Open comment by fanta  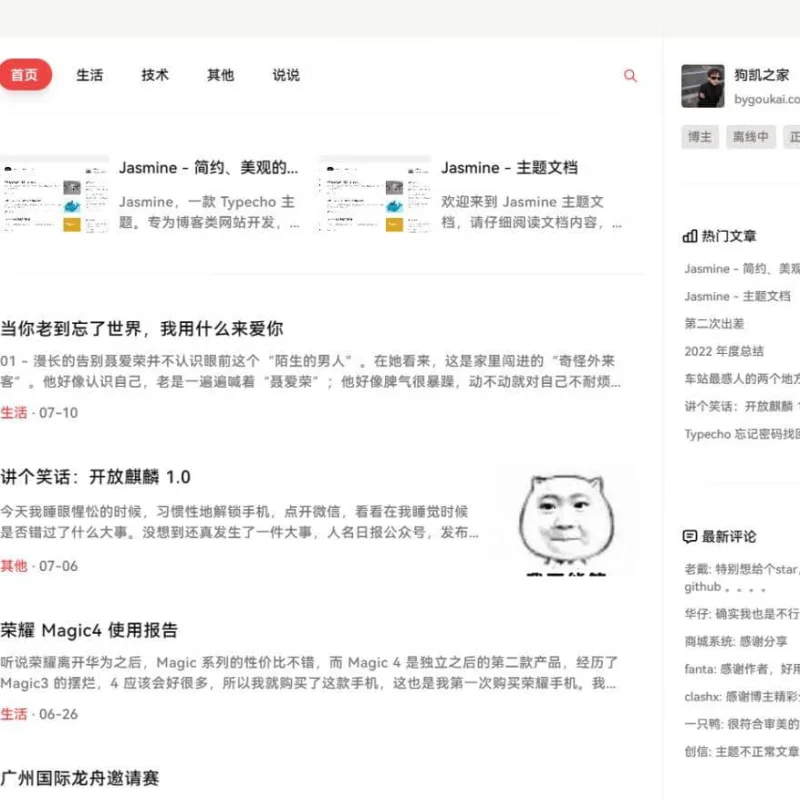click(x=742, y=669)
